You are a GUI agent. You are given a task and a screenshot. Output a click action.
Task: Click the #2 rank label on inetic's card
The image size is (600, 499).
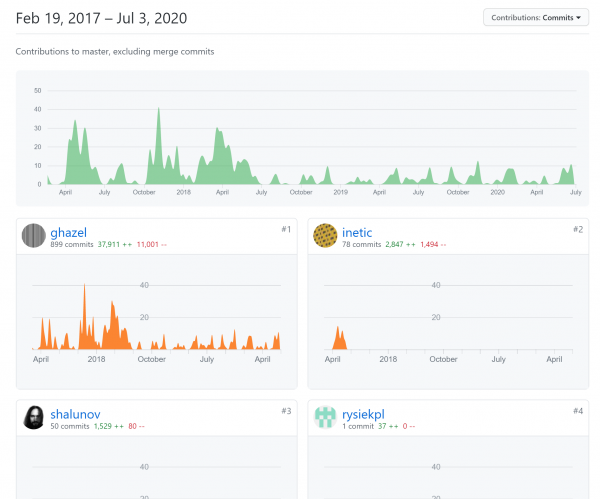pos(578,229)
